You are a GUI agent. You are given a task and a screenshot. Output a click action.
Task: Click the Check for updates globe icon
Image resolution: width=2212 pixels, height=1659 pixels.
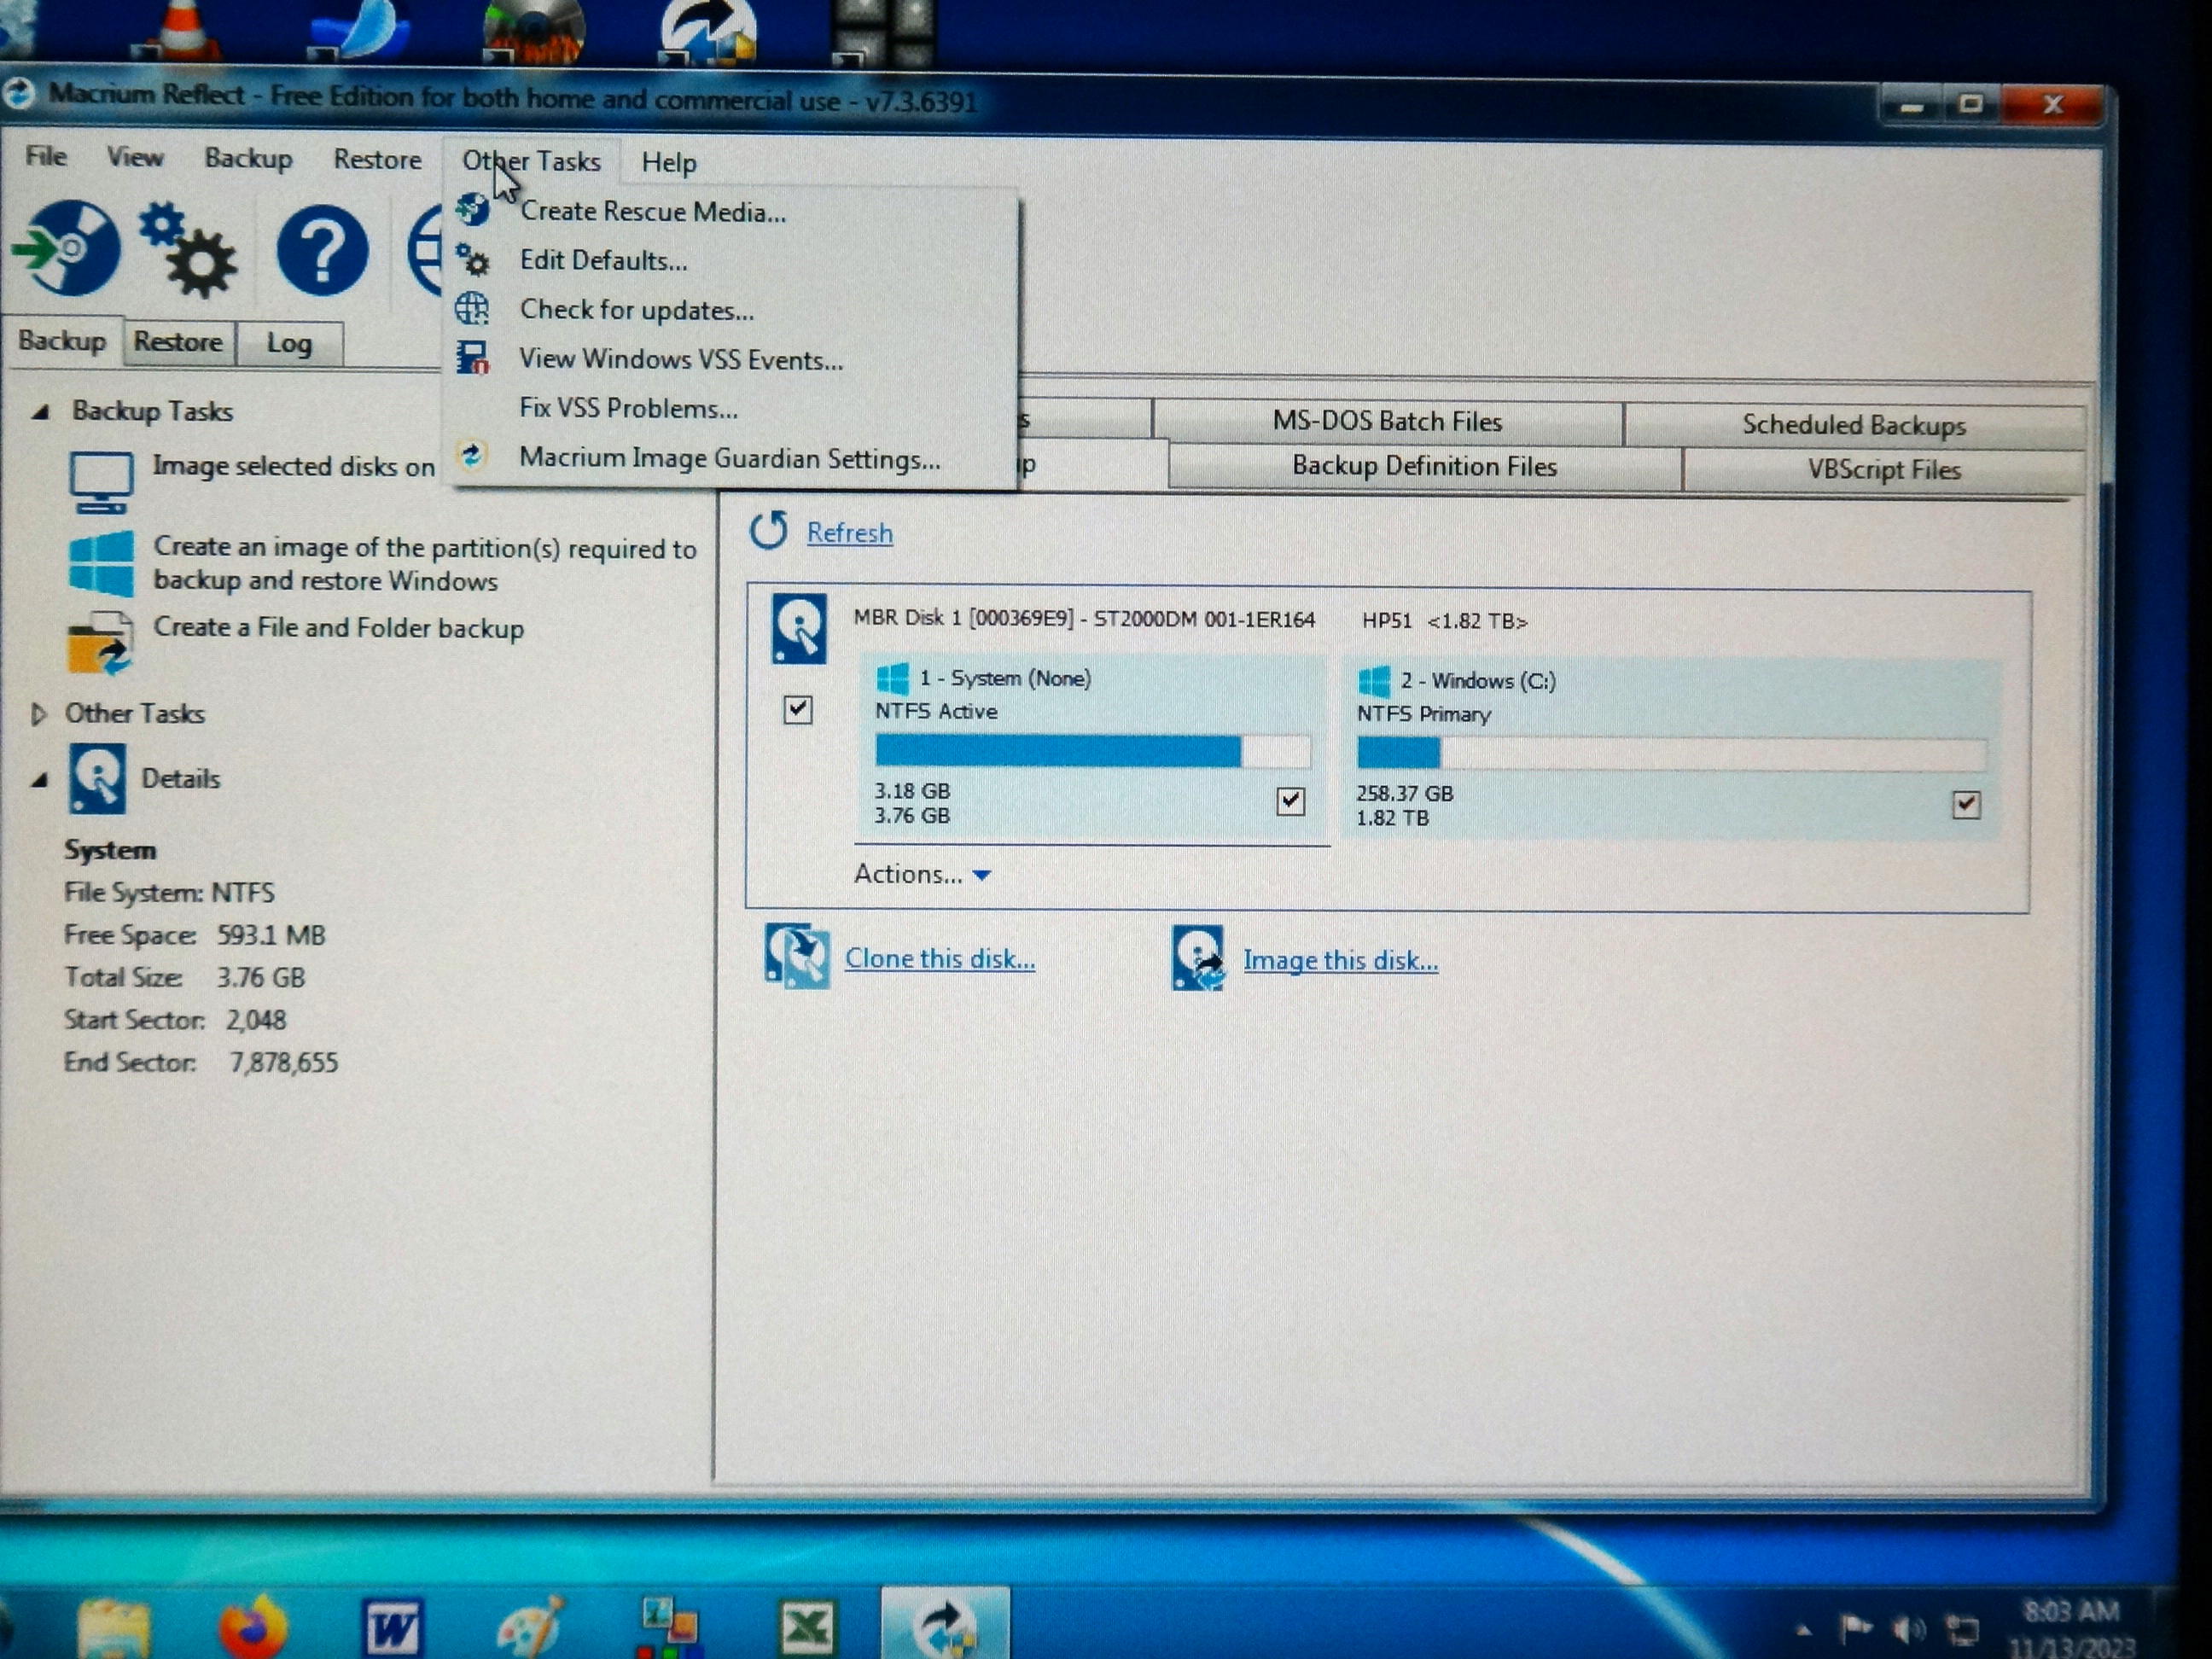472,308
